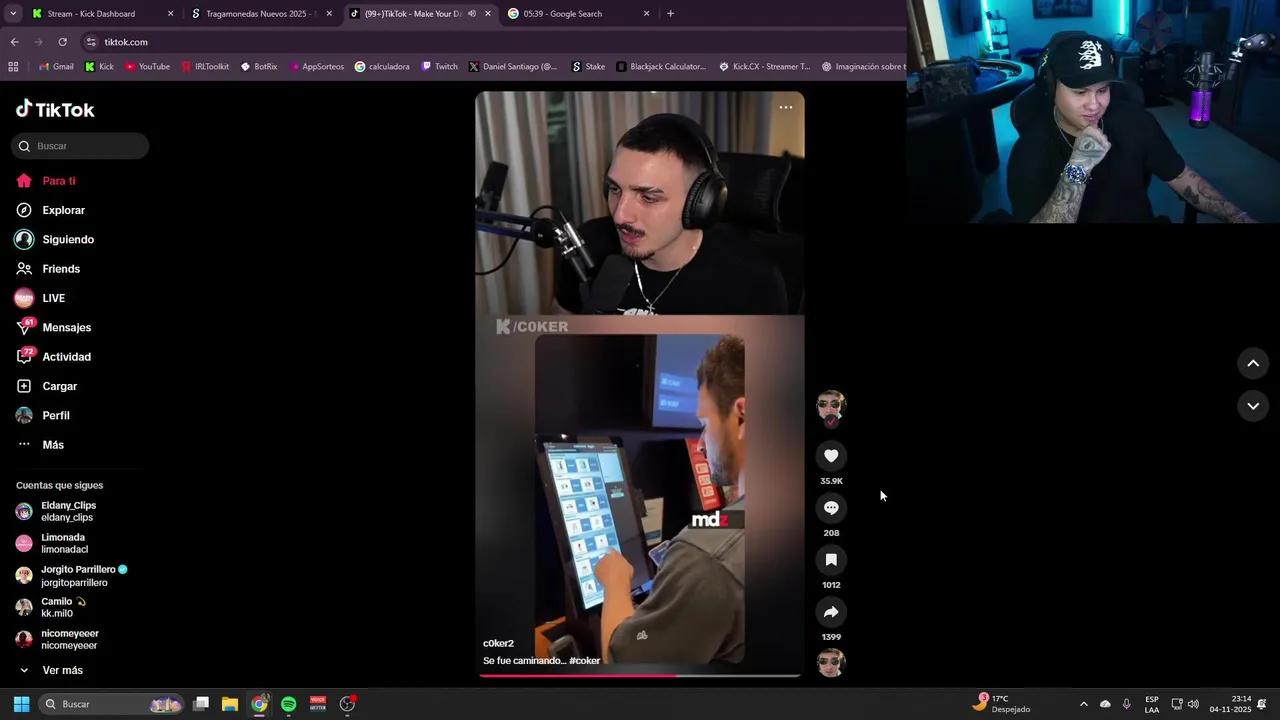Seek on the video progress bar
This screenshot has width=1280, height=720.
point(640,676)
